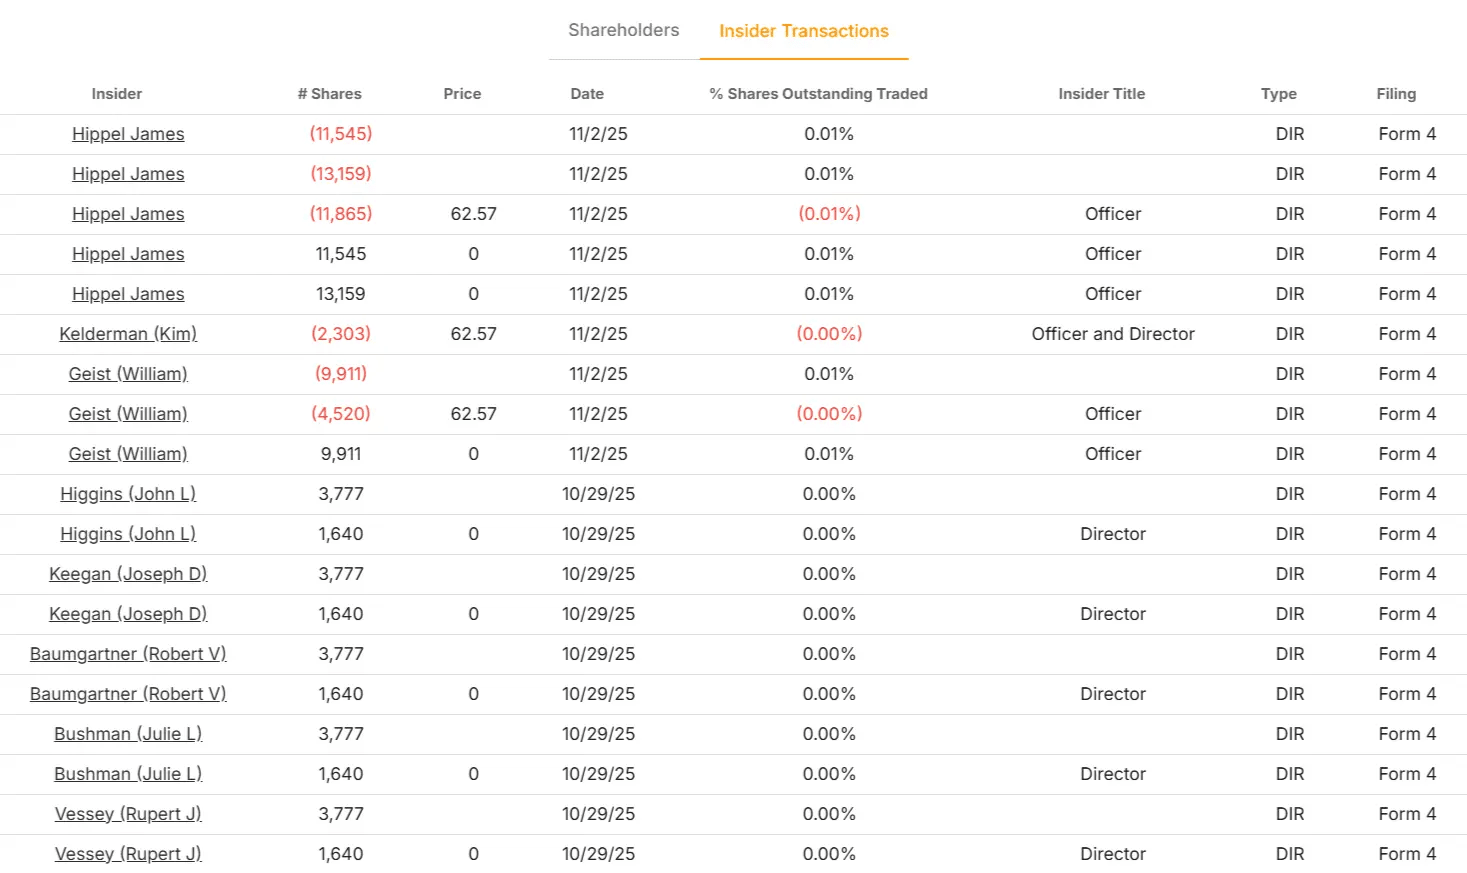This screenshot has width=1467, height=873.
Task: Open the Higgins (John L) insider link
Action: (128, 493)
